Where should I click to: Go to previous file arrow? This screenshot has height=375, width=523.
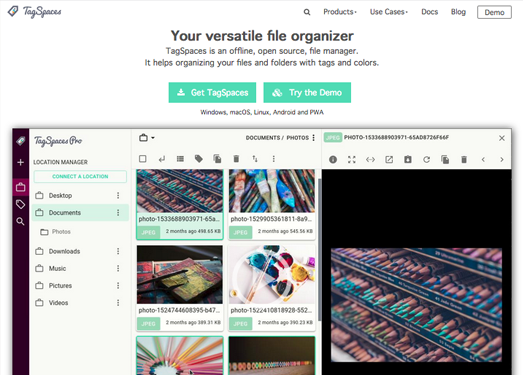tap(483, 160)
